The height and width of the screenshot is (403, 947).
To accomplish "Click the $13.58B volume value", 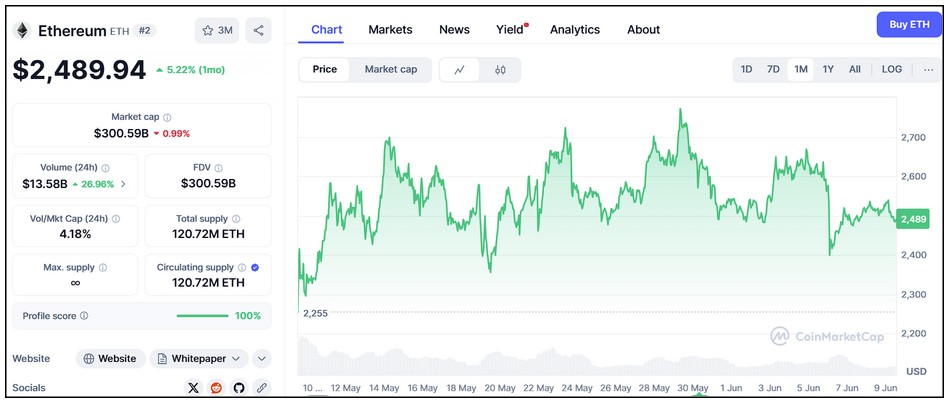I will (x=45, y=184).
